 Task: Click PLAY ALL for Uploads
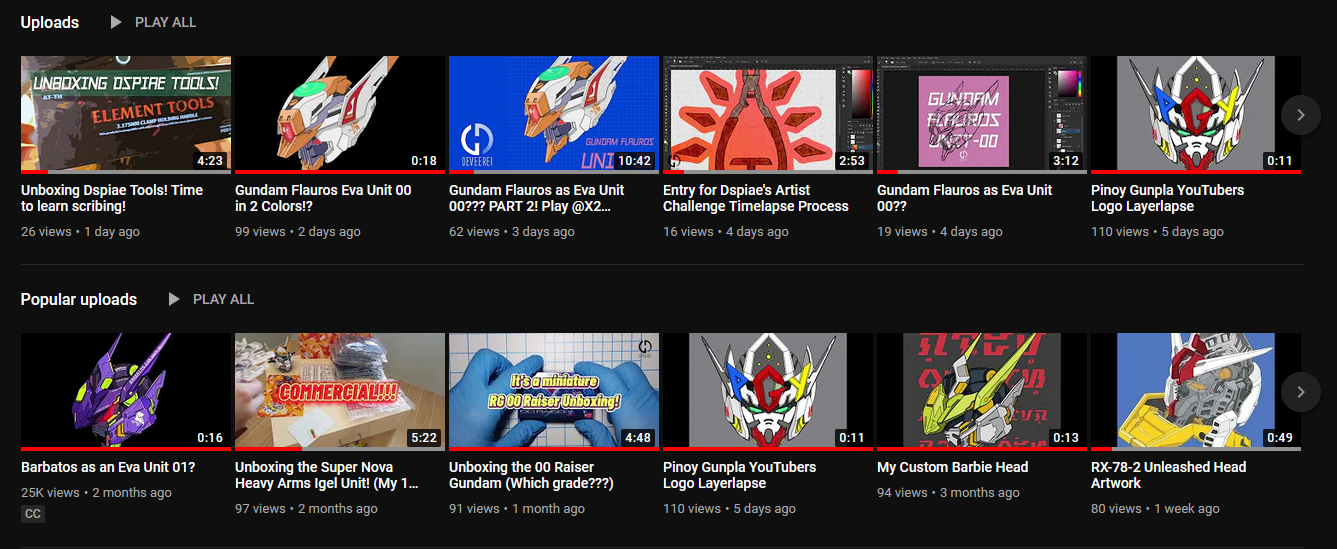pyautogui.click(x=166, y=22)
